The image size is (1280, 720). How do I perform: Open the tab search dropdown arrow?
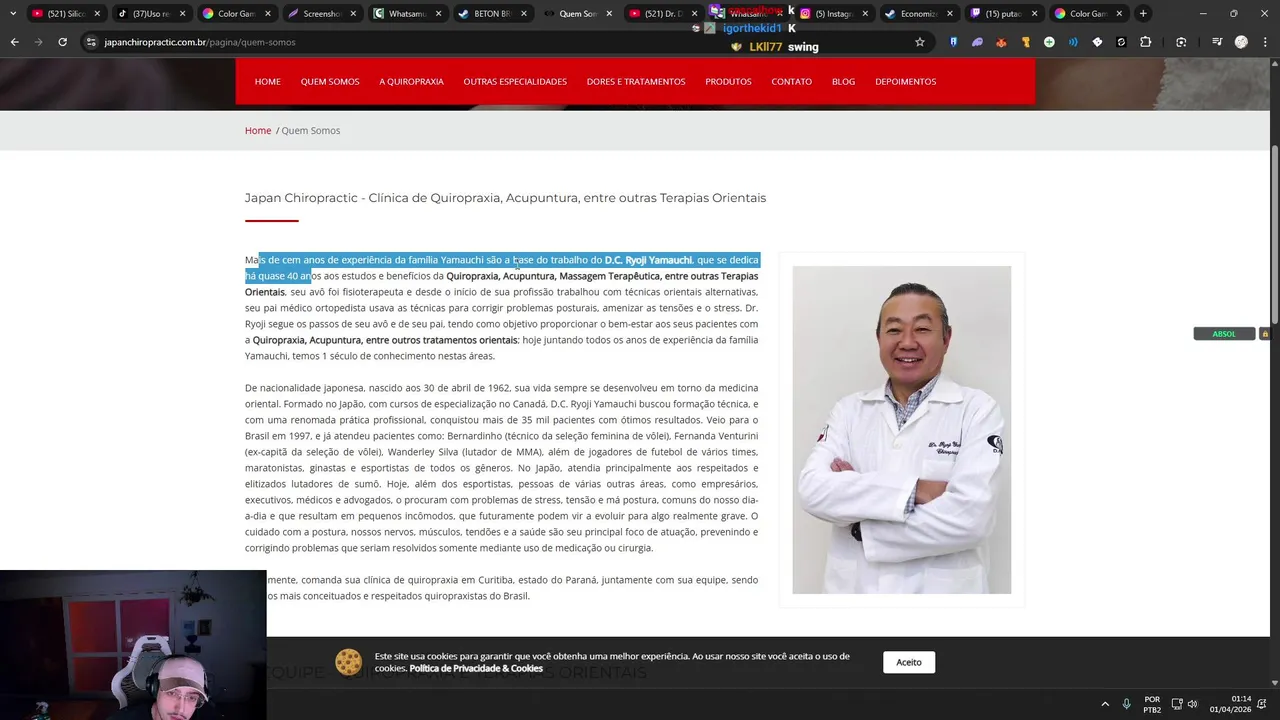pos(12,13)
